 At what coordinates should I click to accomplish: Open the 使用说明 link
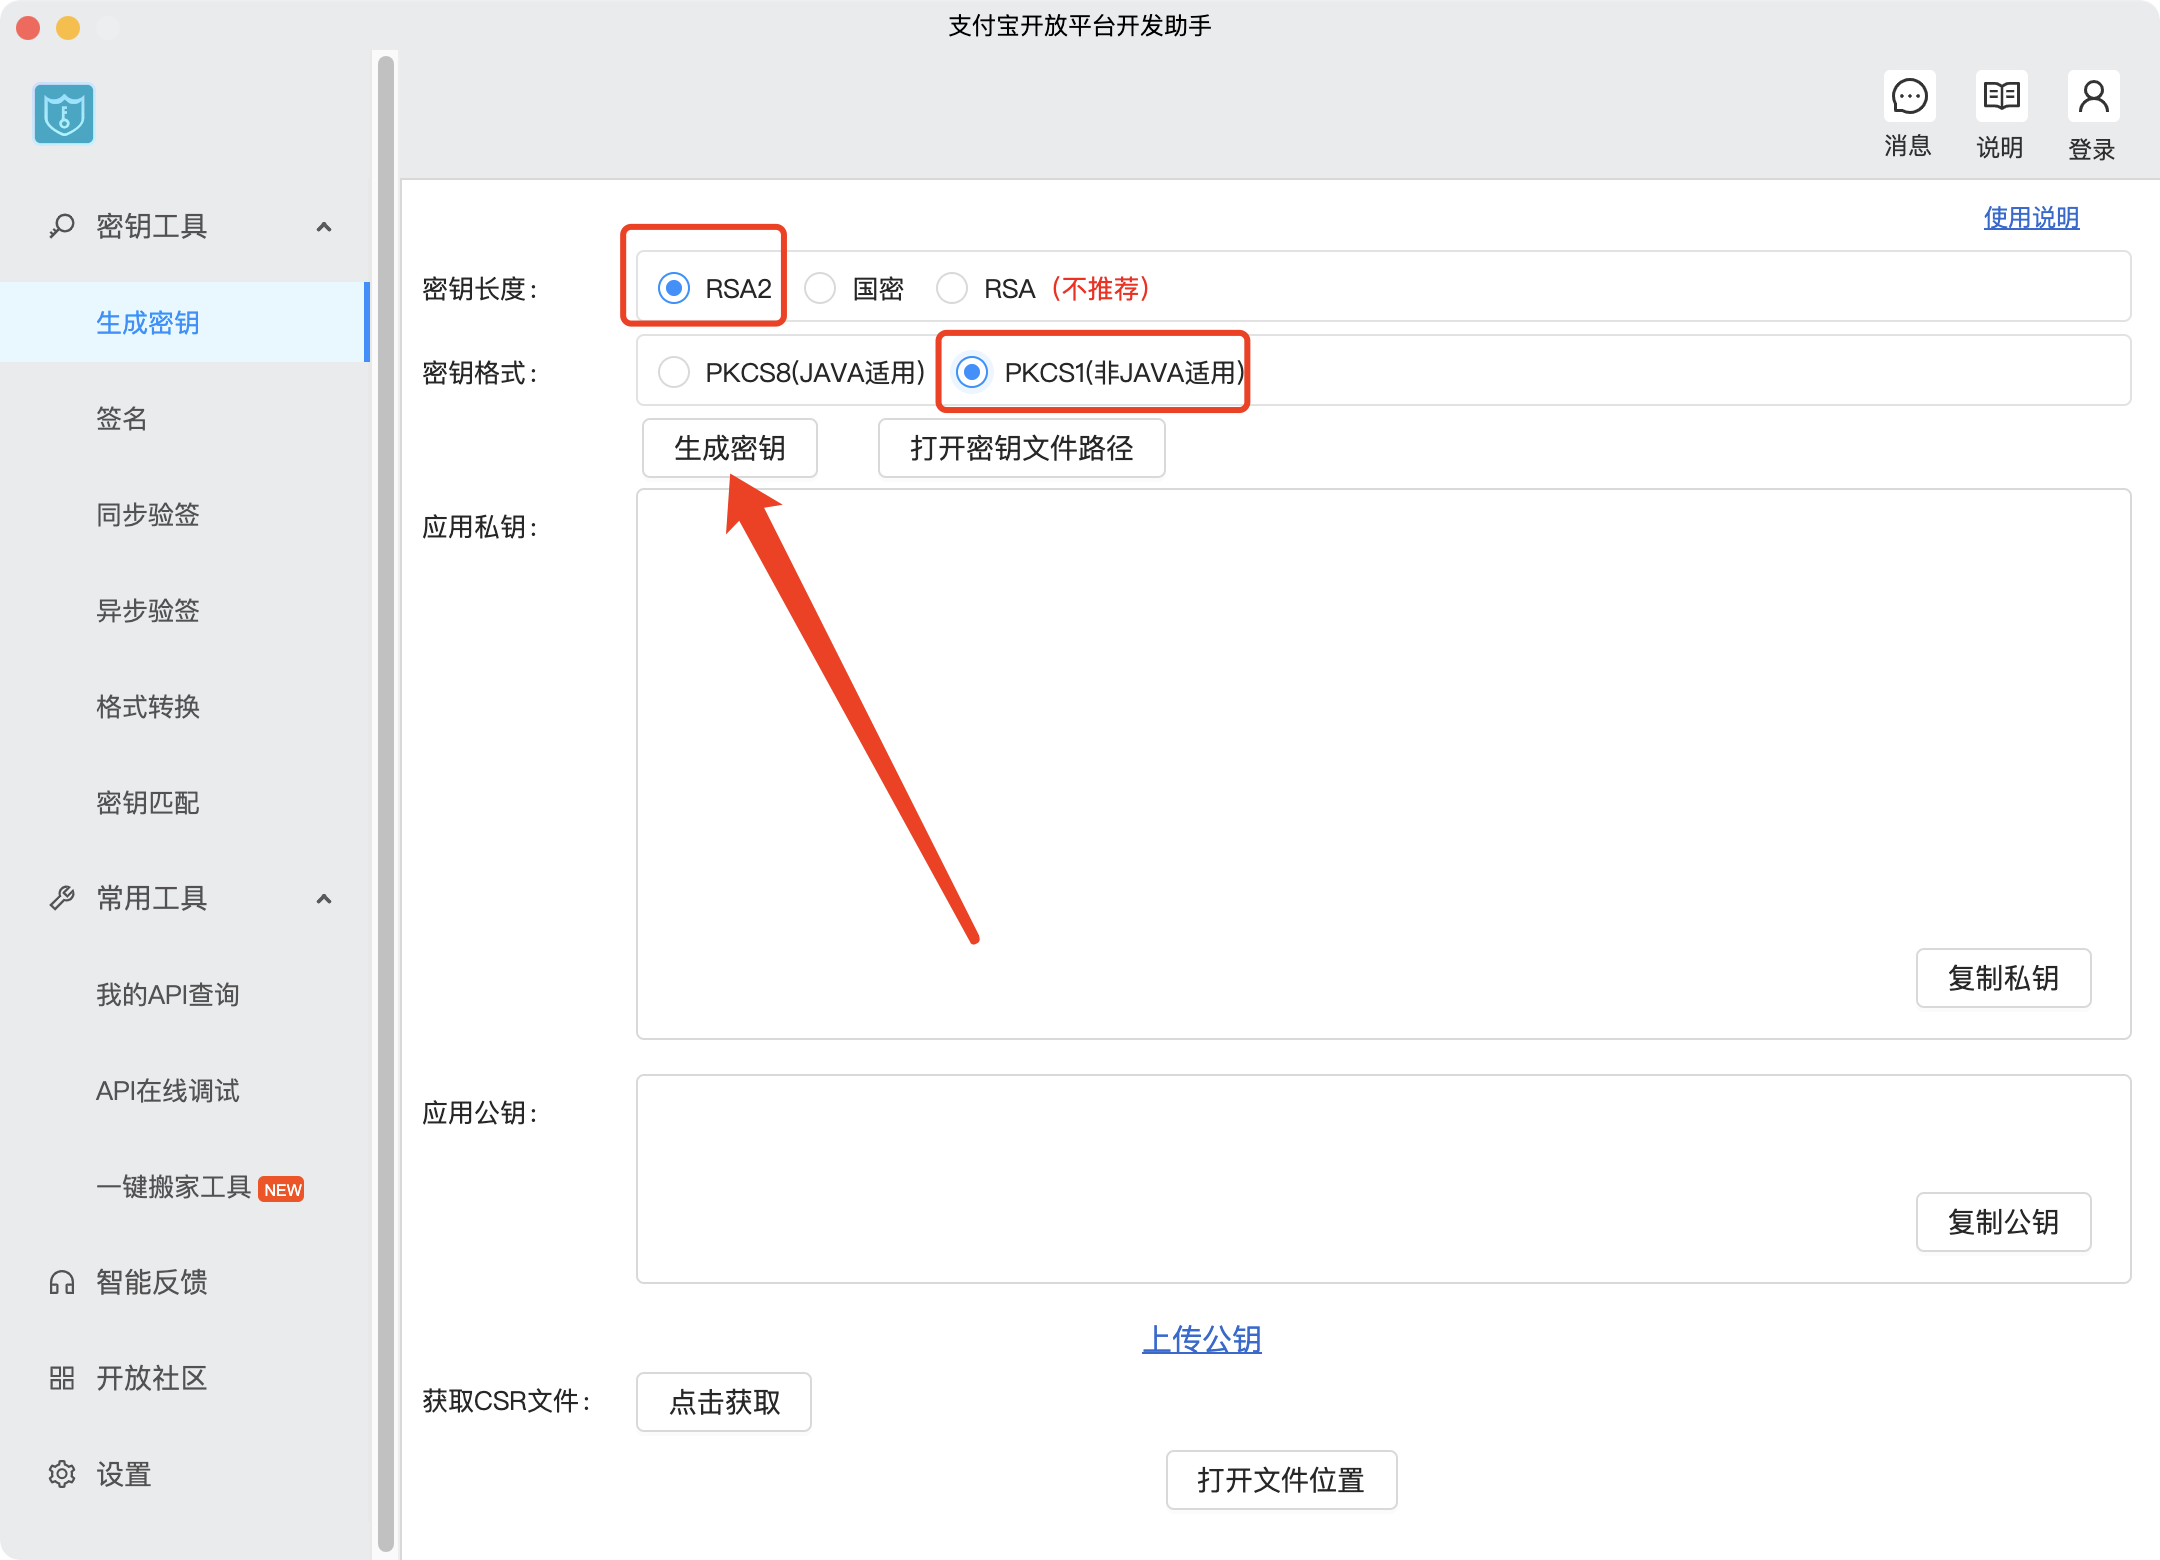tap(2031, 217)
